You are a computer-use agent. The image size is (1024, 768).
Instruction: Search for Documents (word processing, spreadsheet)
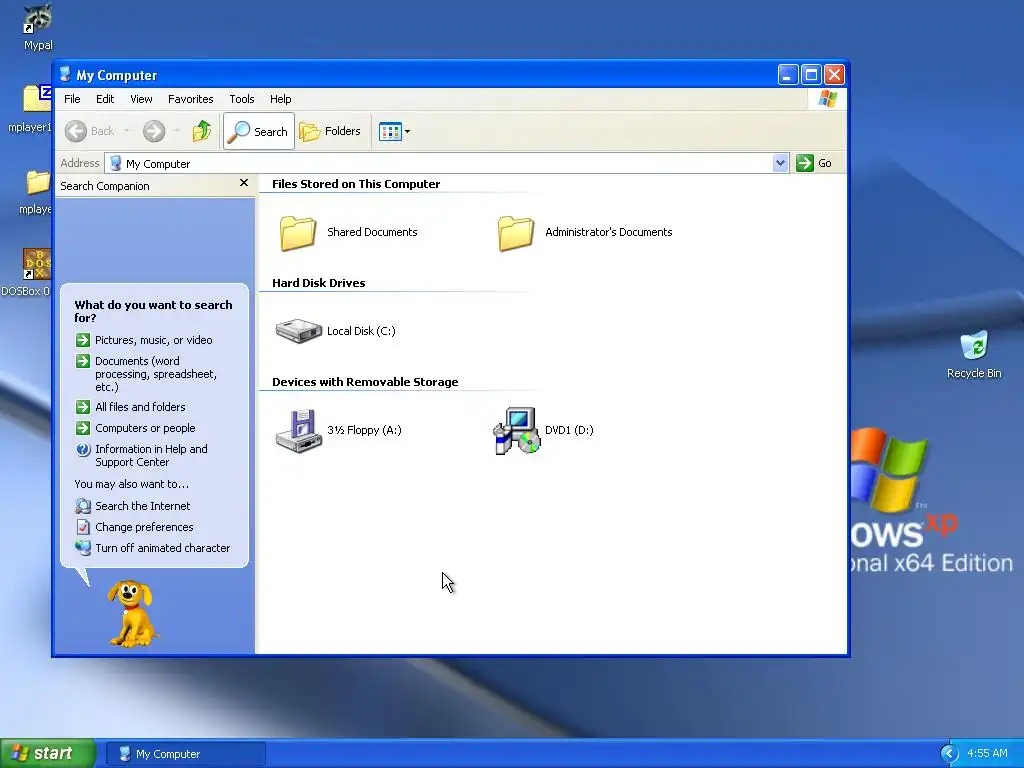156,374
